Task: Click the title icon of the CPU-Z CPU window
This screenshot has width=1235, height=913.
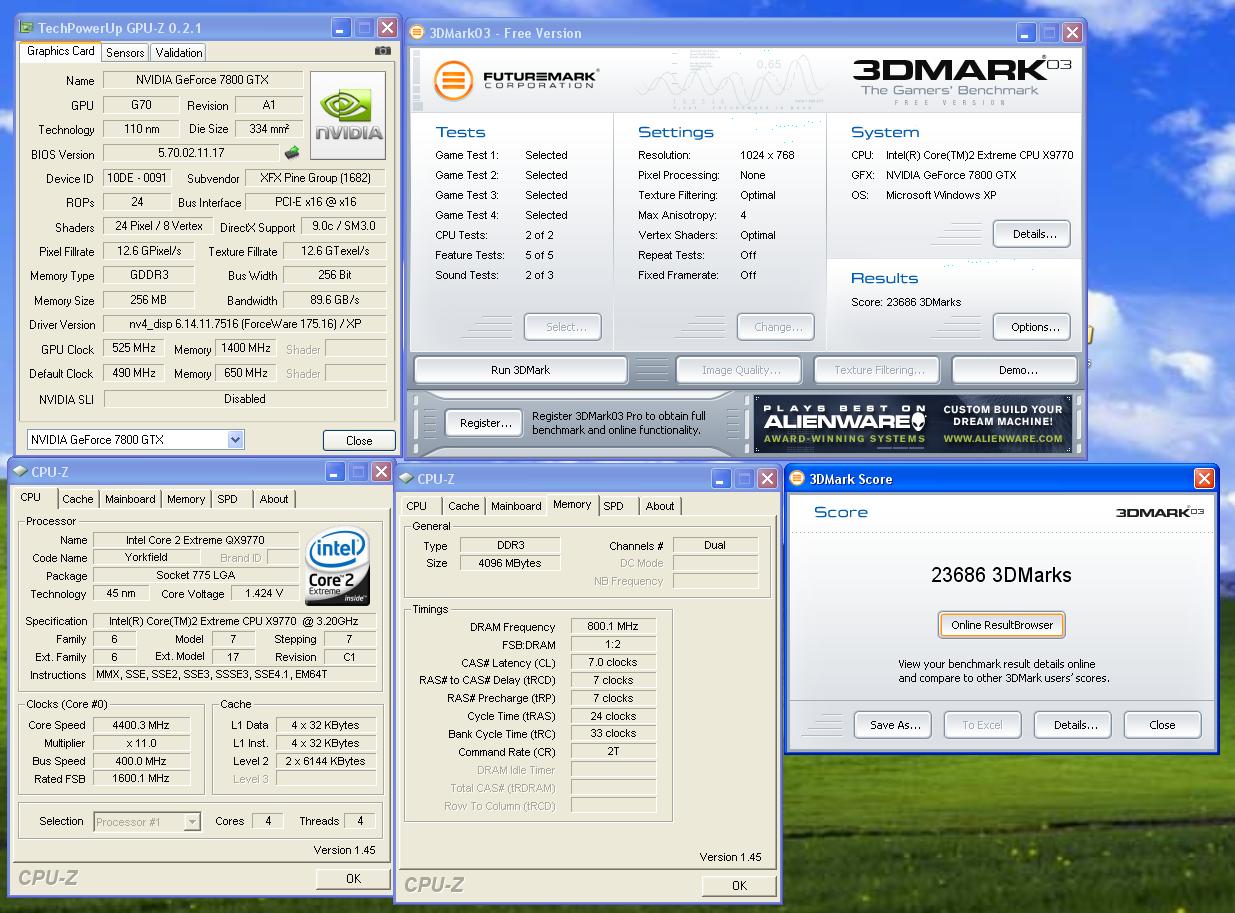Action: (x=20, y=471)
